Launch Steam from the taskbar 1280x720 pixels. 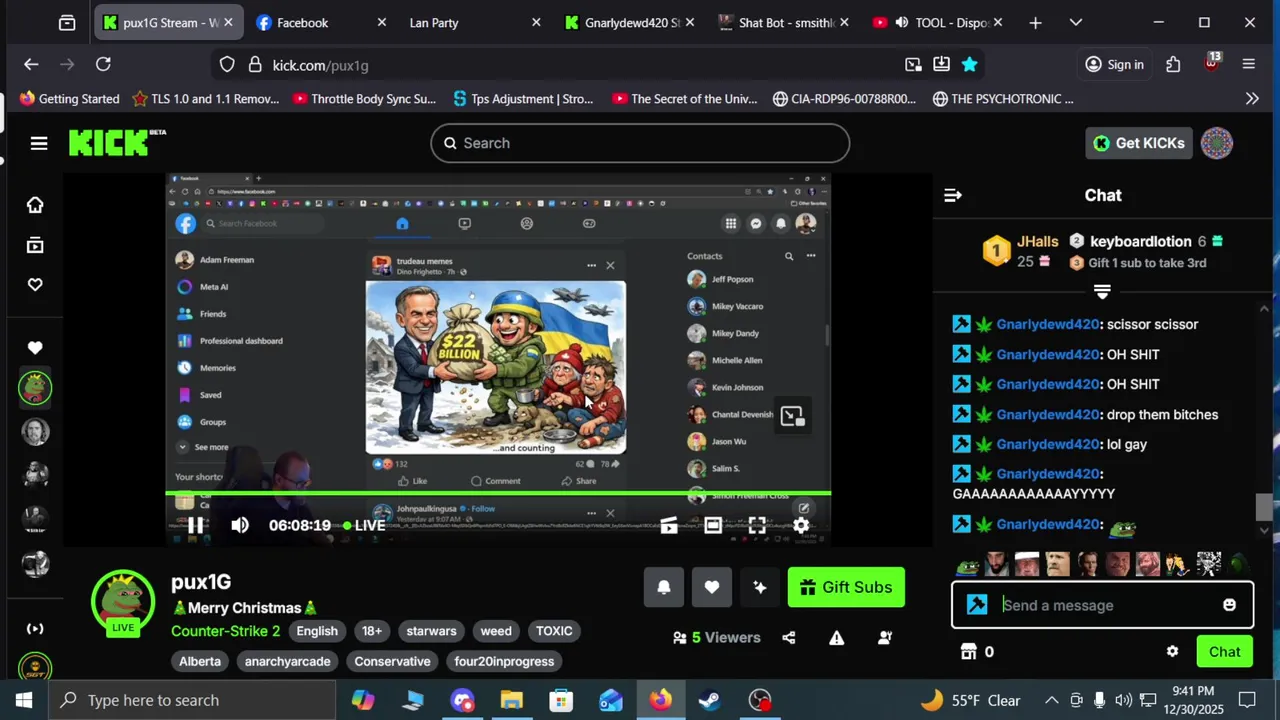[x=710, y=700]
